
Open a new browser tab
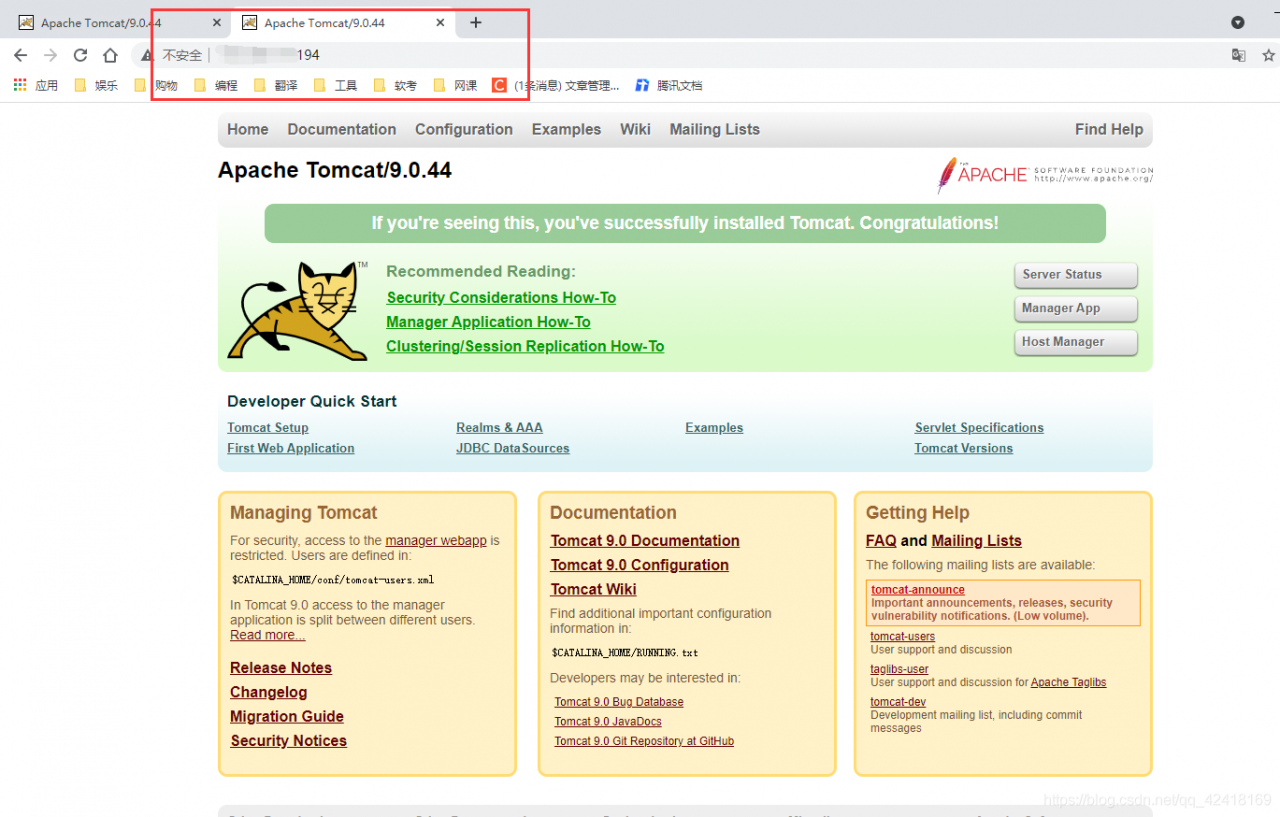(476, 23)
